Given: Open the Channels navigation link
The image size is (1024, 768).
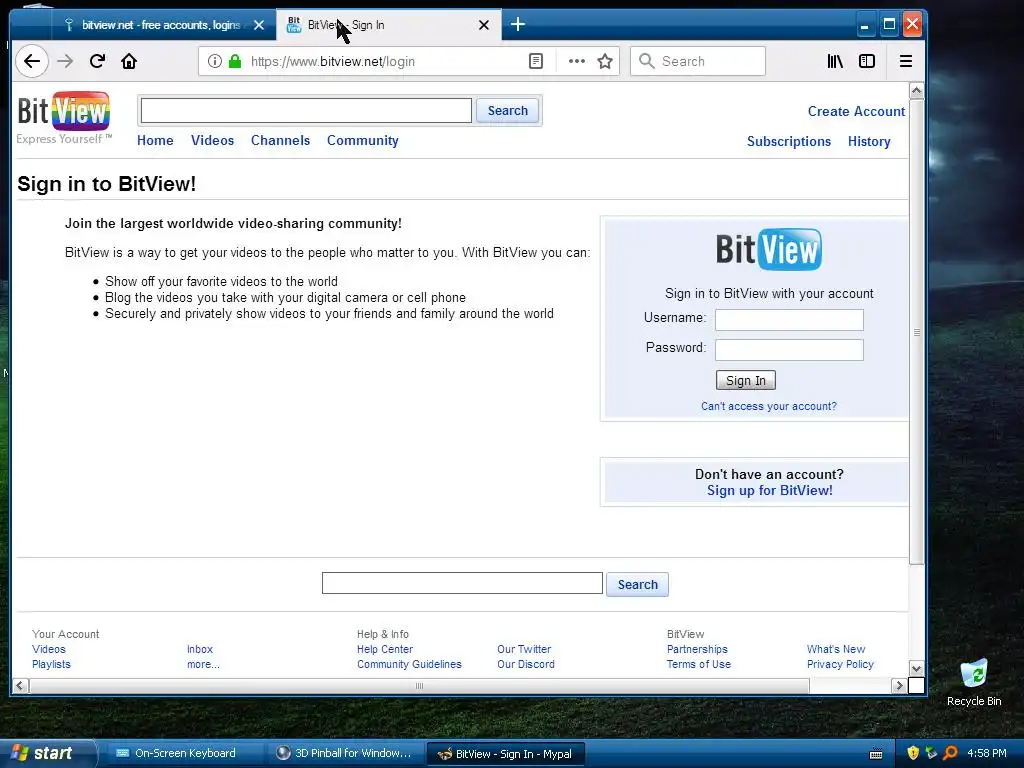Looking at the screenshot, I should point(280,140).
